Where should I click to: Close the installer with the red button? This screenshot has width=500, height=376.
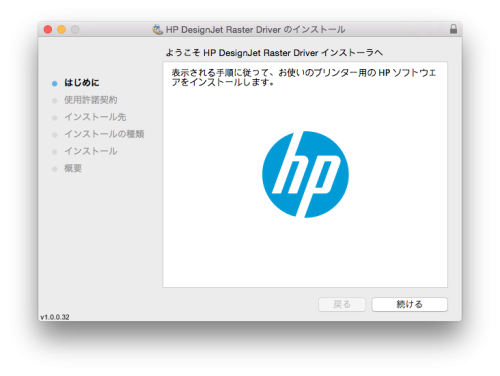(48, 29)
